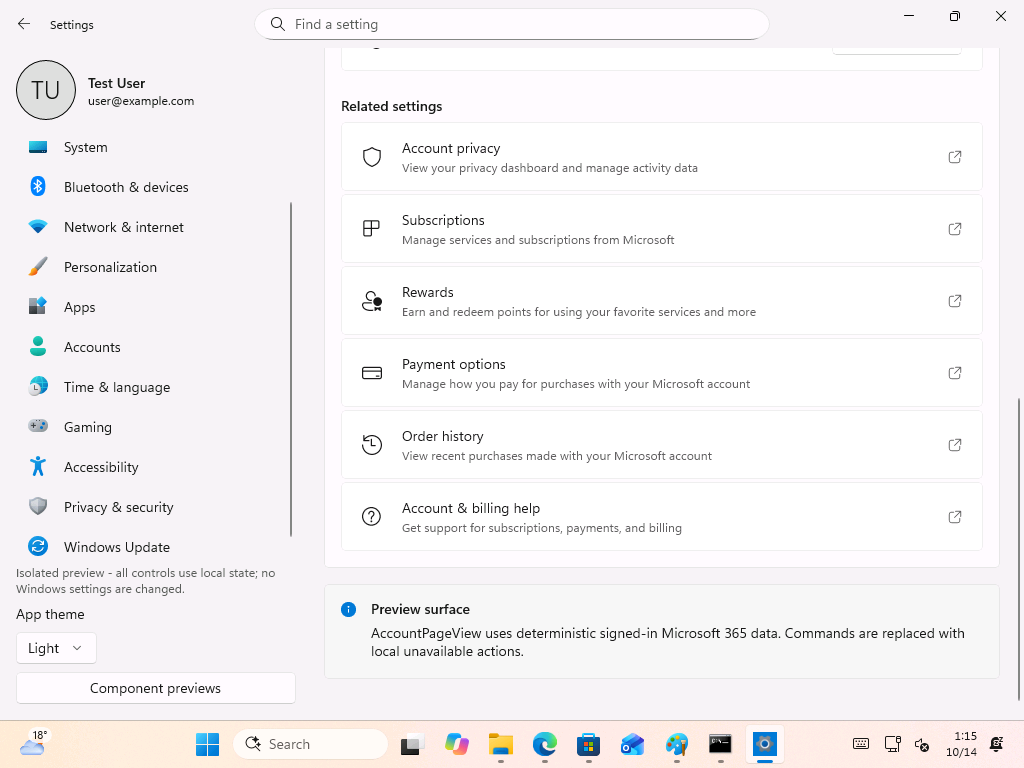Click the Rewards medal person icon

tap(372, 301)
